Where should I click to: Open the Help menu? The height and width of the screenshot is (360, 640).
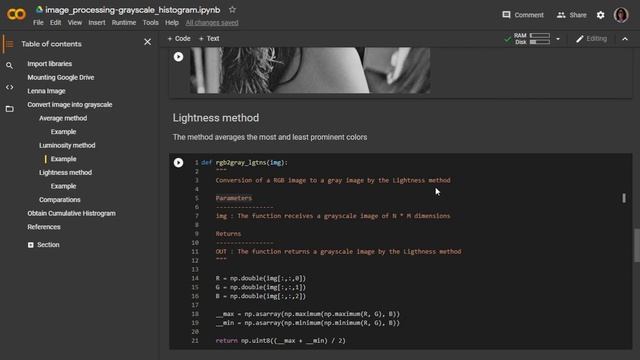172,23
